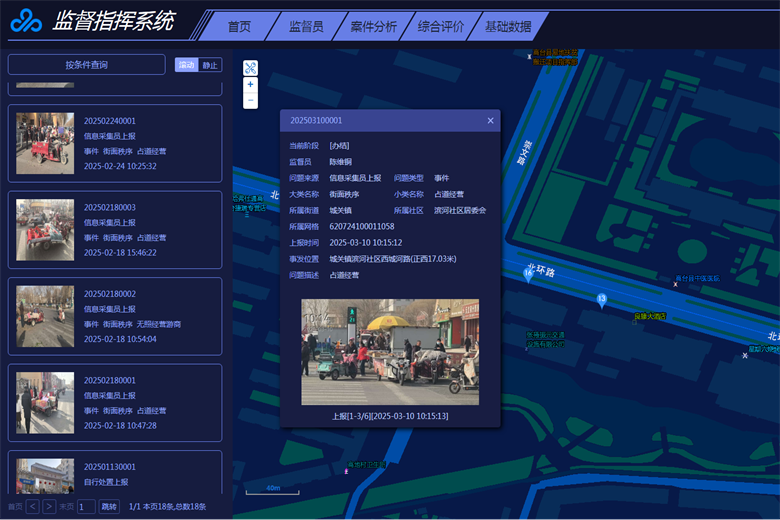Viewport: 780px width, 520px height.
Task: Zoom out the map with minus button
Action: click(x=250, y=101)
